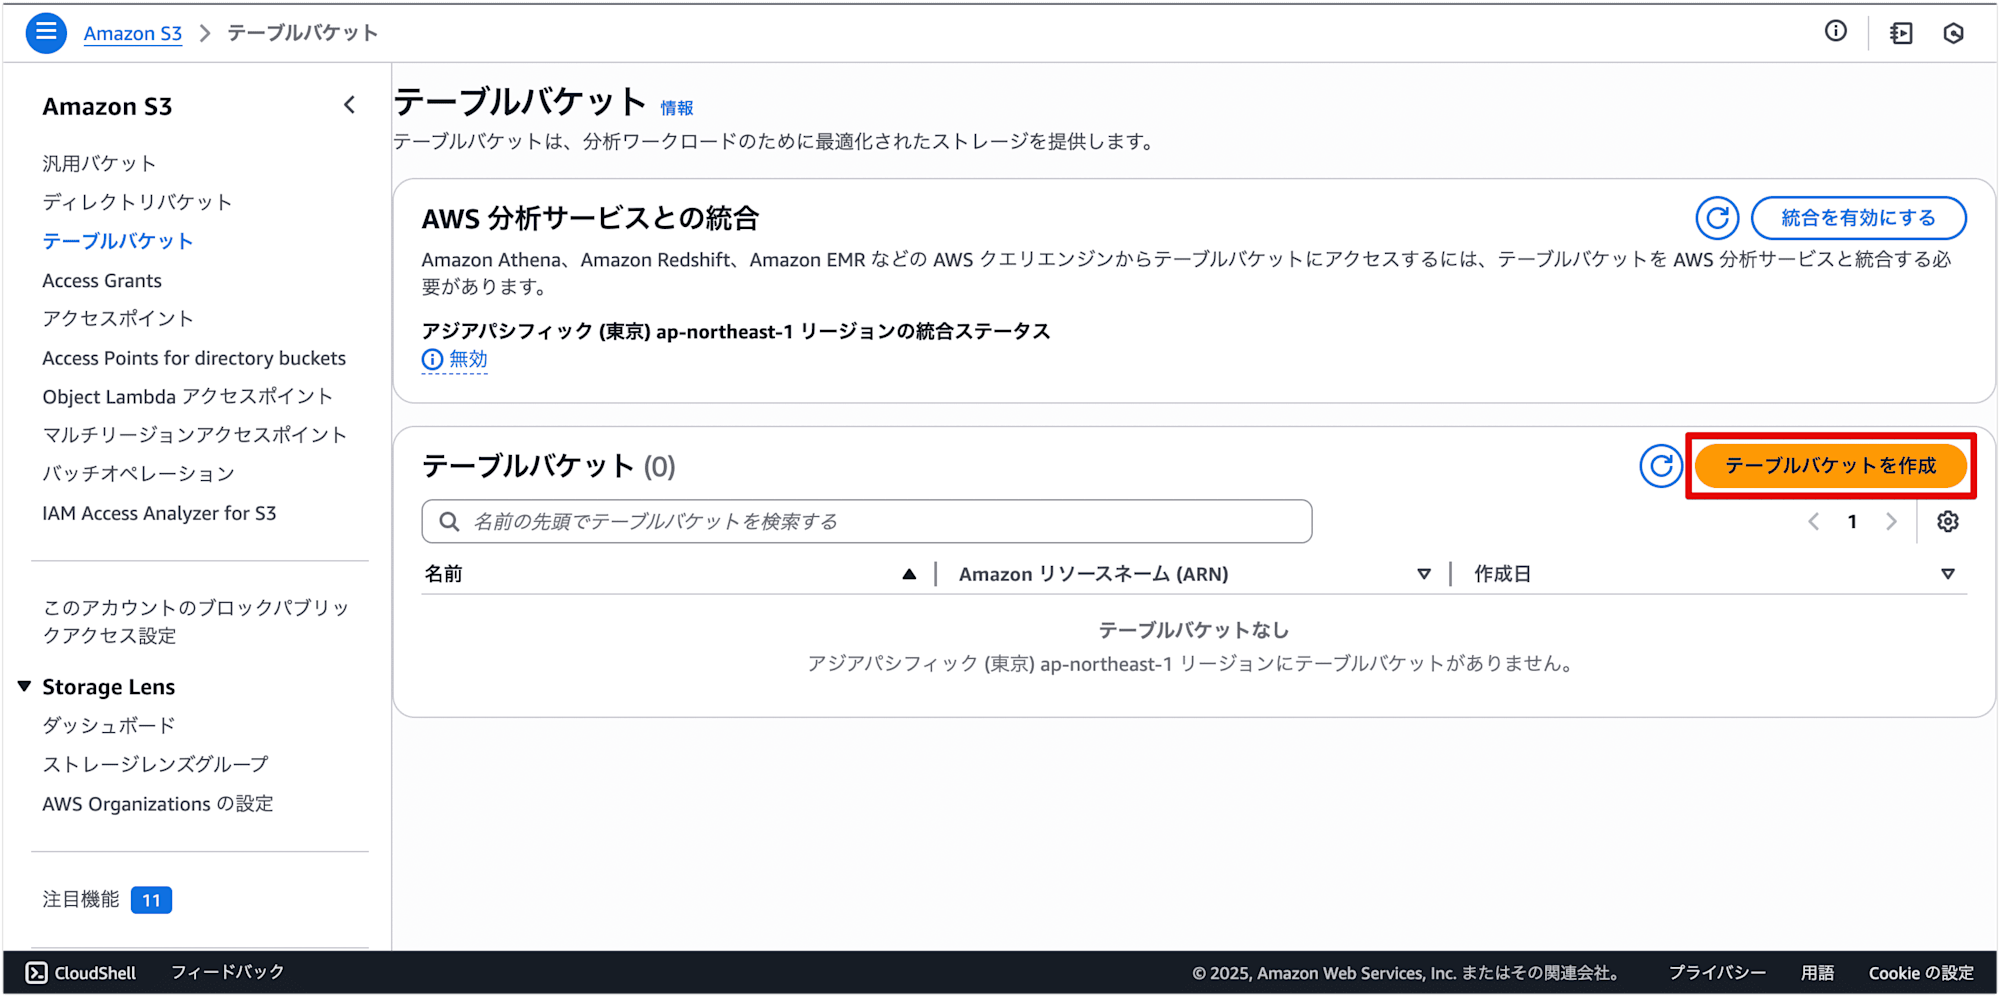The width and height of the screenshot is (2000, 997).
Task: Refresh the table buckets list
Action: click(1661, 466)
